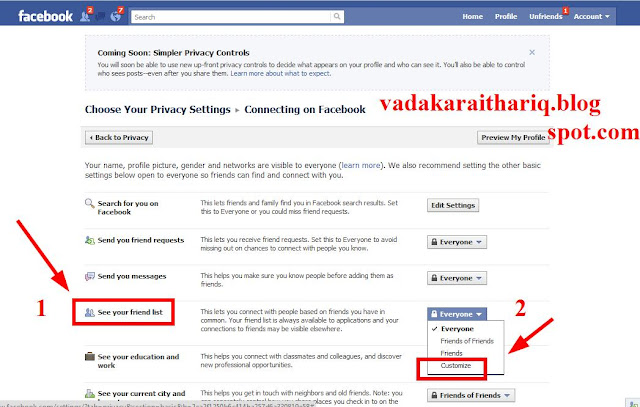Click the Send you messages icon
640x407 pixels.
tap(89, 276)
